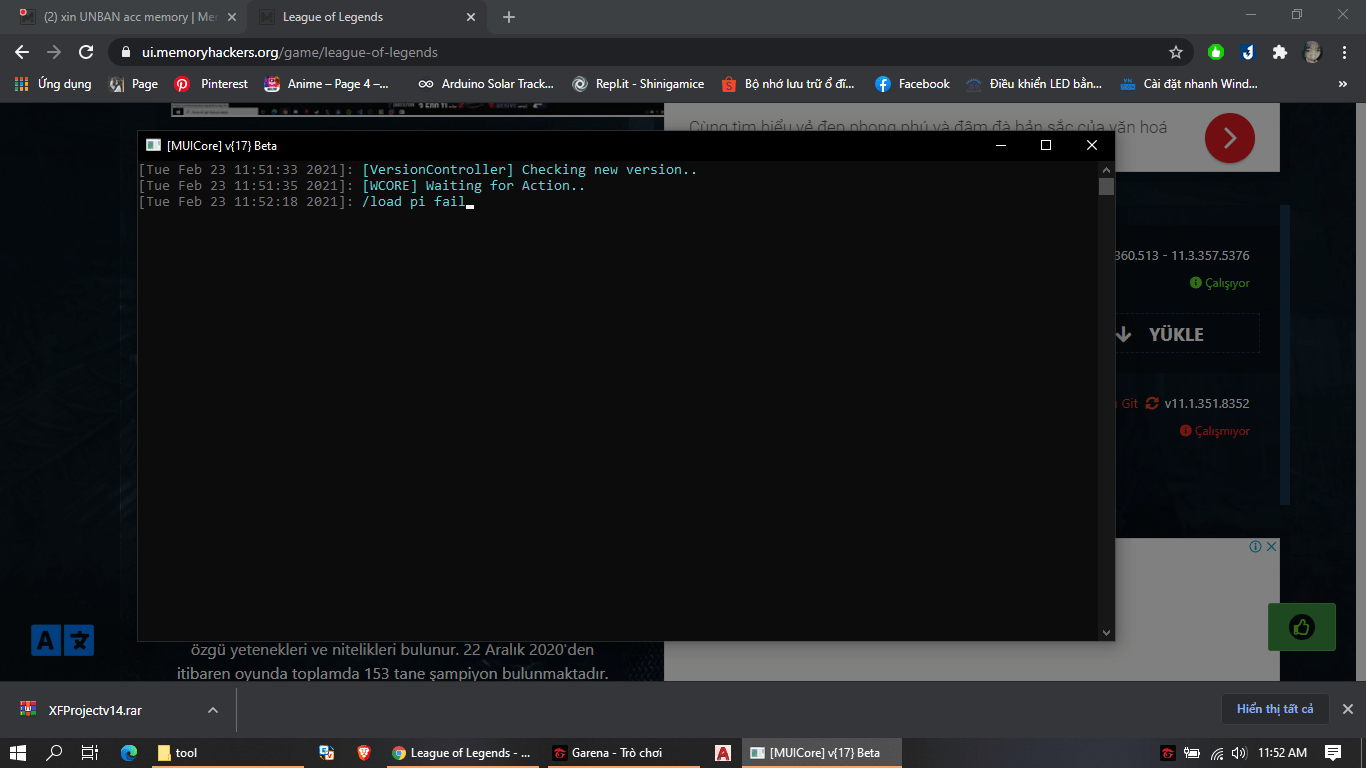This screenshot has height=768, width=1366.
Task: Open Windows taskbar search
Action: click(55, 752)
